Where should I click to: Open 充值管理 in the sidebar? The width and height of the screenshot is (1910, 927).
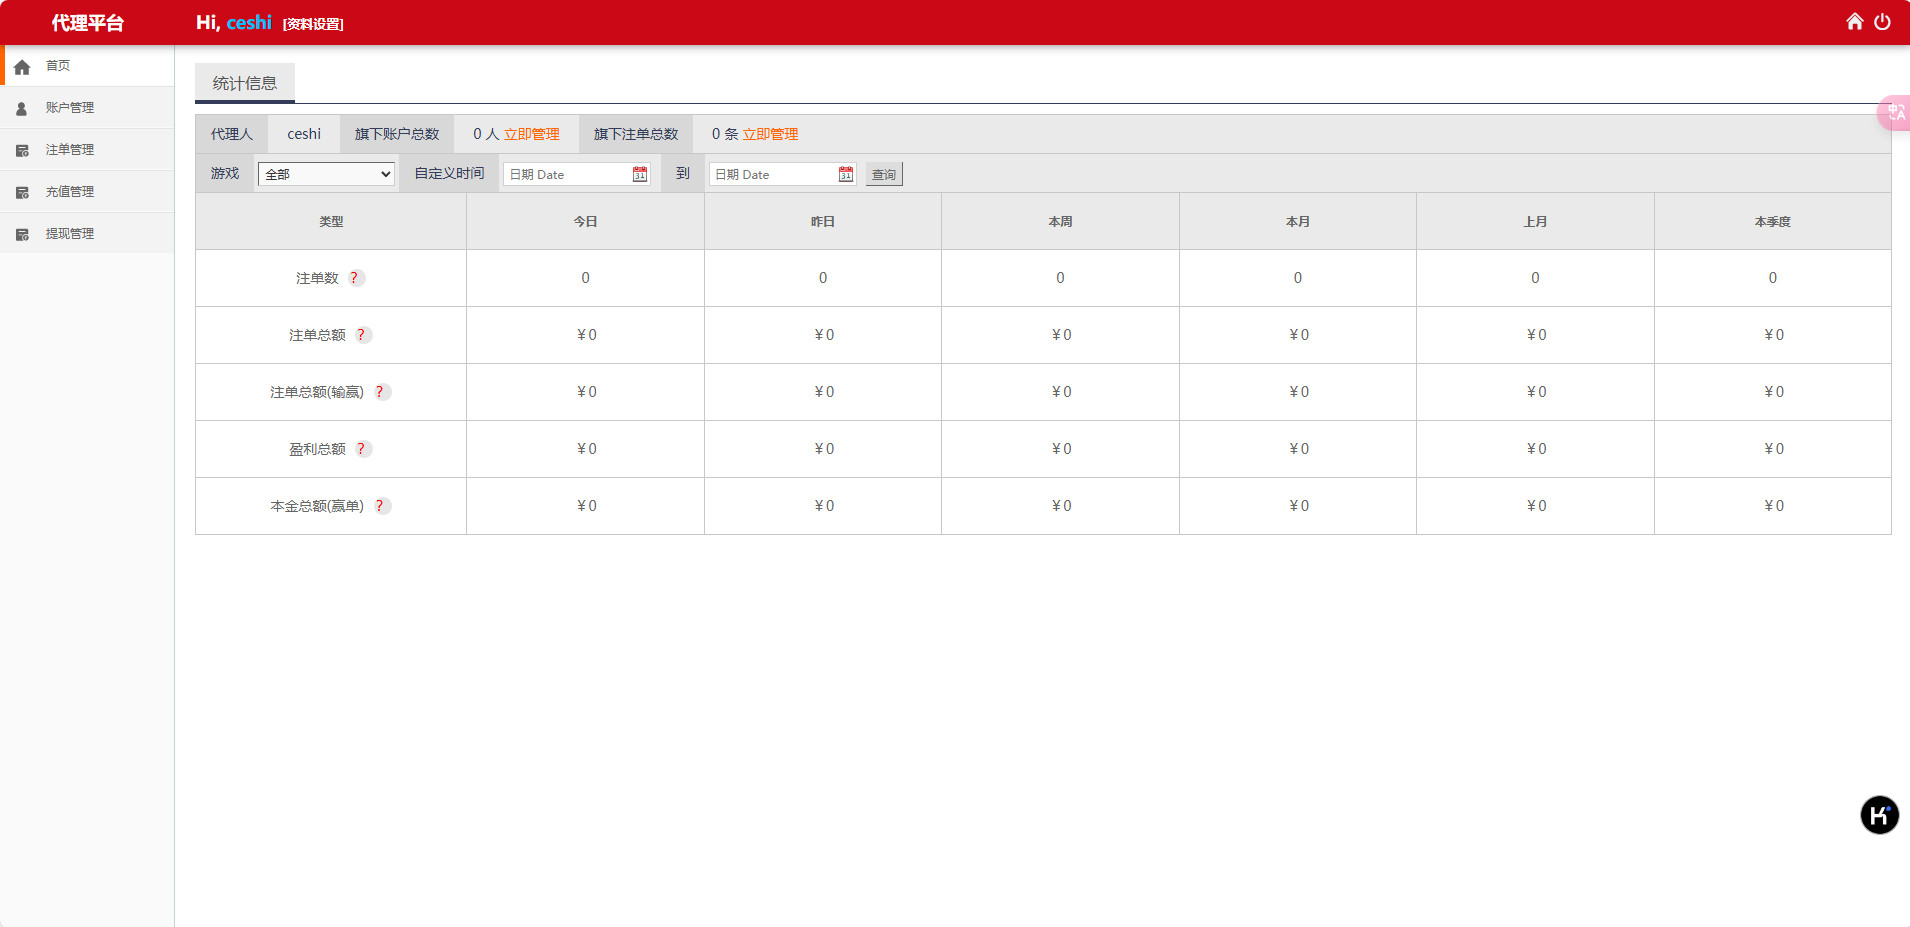coord(69,192)
